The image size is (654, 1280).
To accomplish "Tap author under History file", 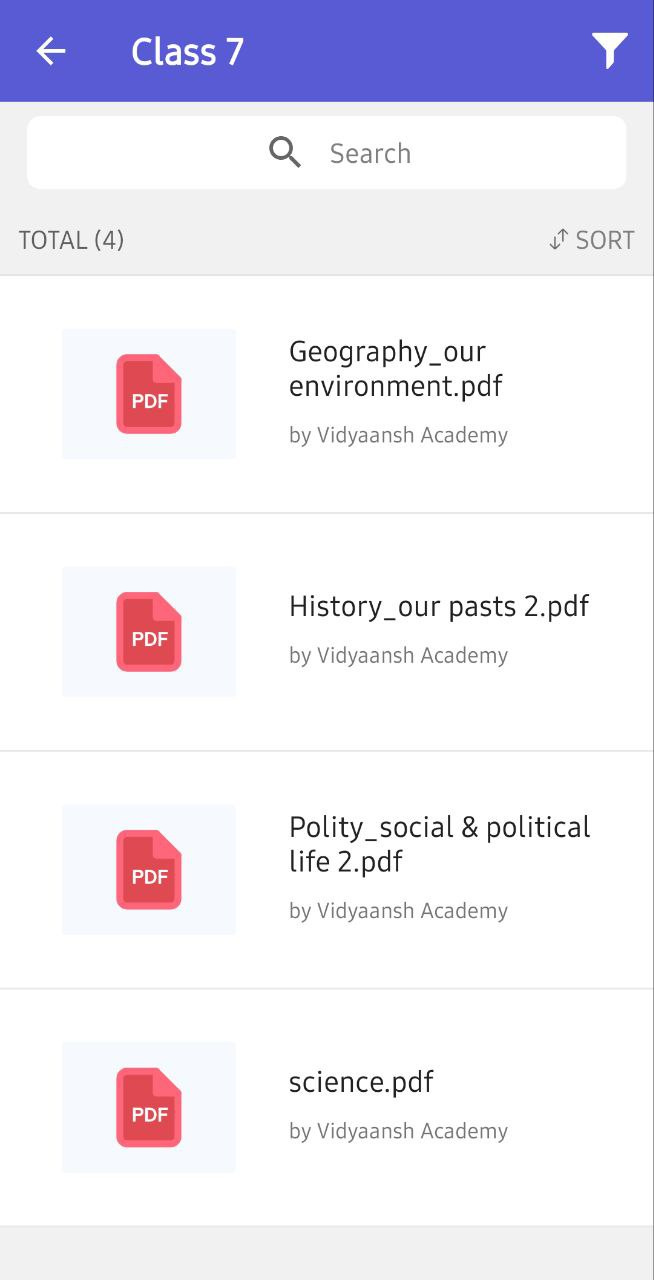I will (x=398, y=655).
